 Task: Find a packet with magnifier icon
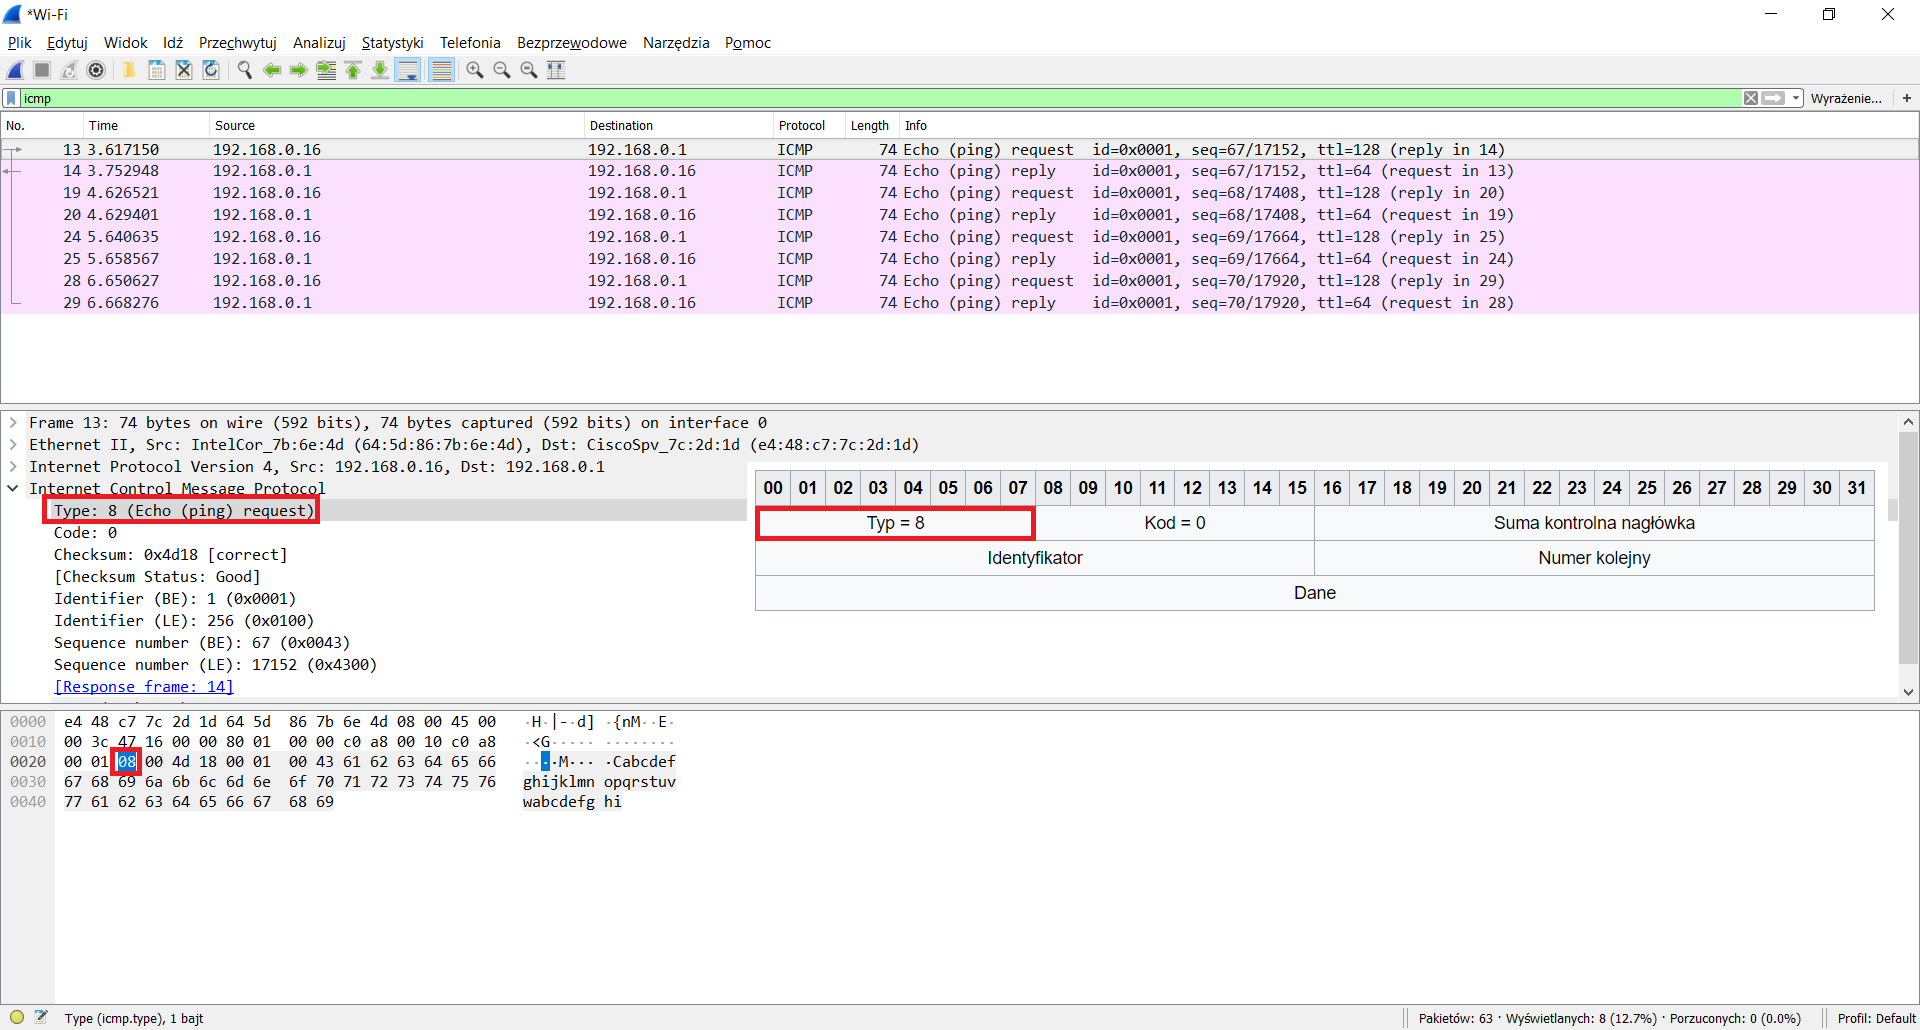click(x=244, y=70)
